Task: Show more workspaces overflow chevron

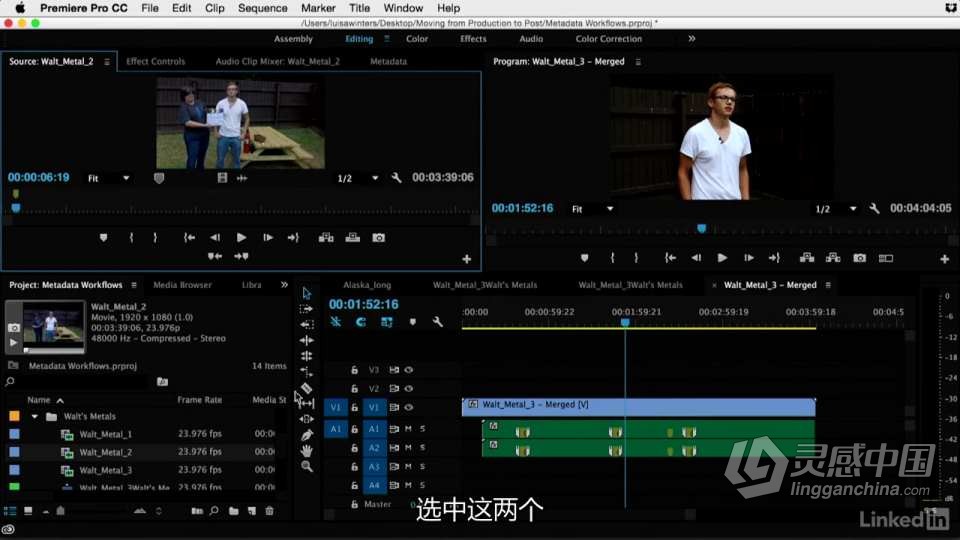Action: 692,39
